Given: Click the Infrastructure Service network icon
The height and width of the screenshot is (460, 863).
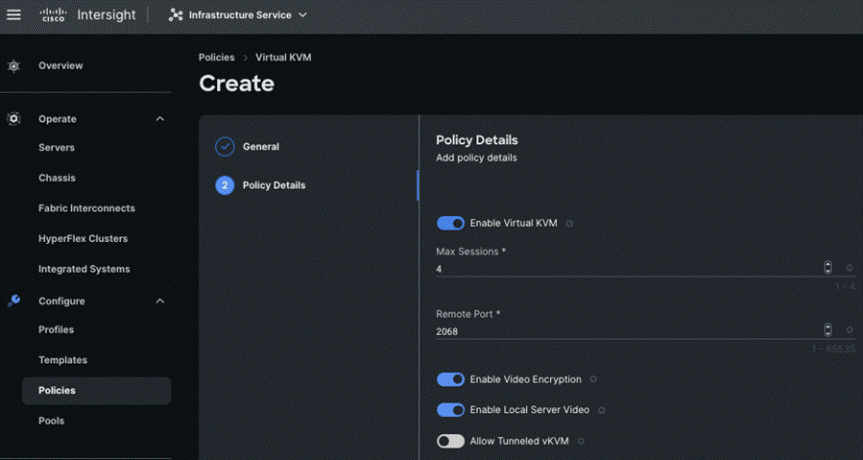Looking at the screenshot, I should coord(176,15).
